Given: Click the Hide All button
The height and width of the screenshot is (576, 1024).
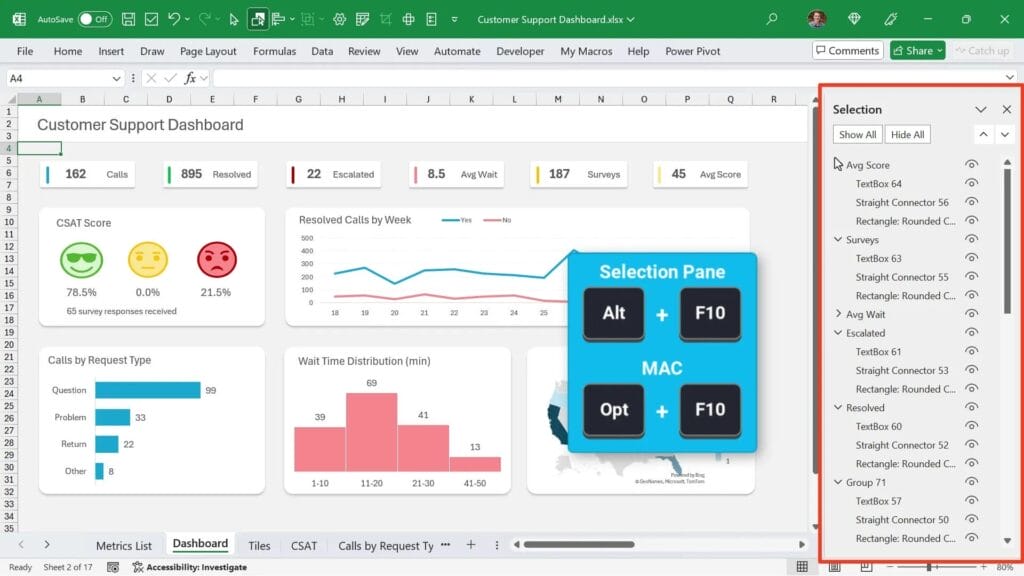Looking at the screenshot, I should tap(907, 135).
